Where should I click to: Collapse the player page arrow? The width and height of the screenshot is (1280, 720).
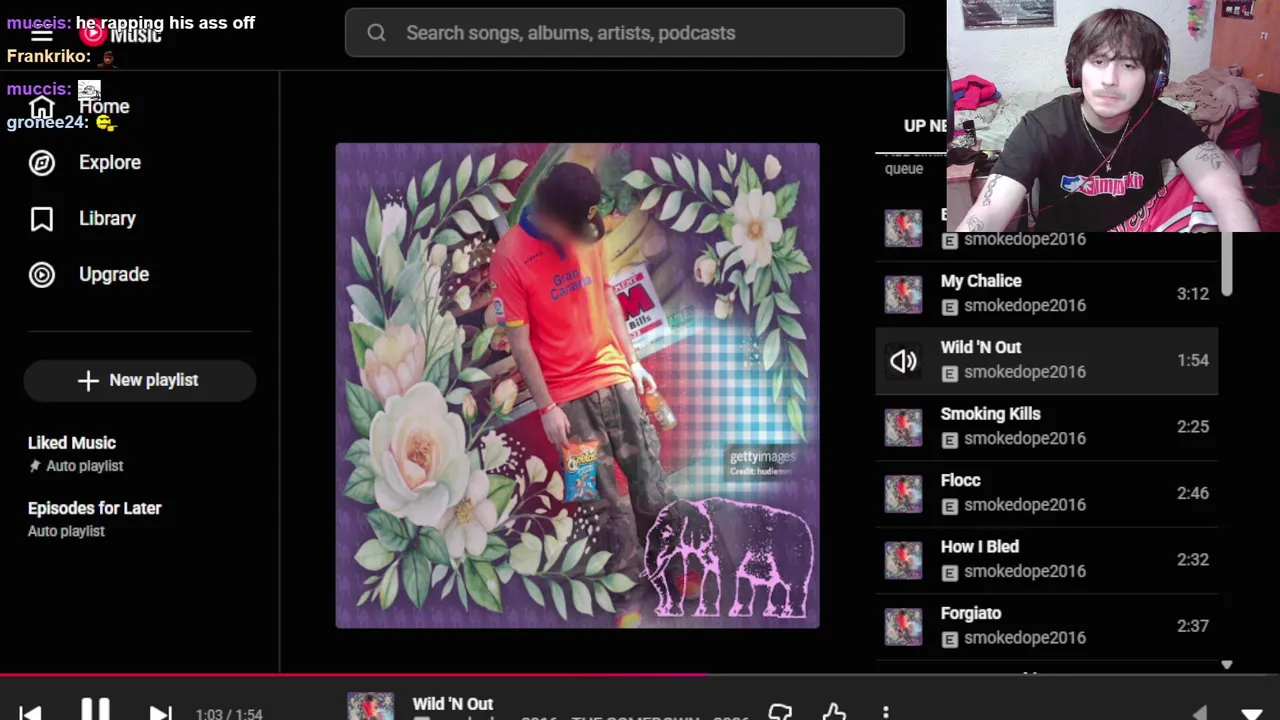[1251, 714]
